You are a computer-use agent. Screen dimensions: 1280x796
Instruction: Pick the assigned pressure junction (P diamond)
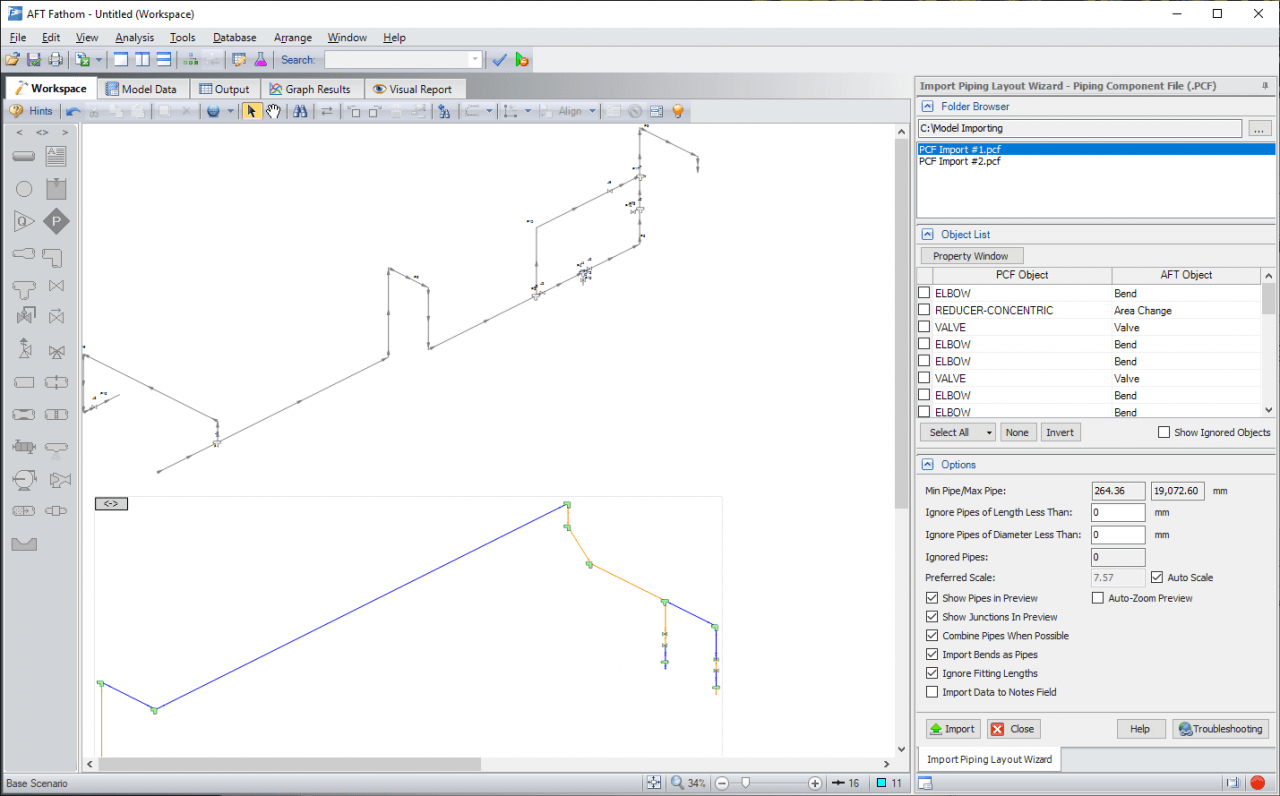click(56, 221)
